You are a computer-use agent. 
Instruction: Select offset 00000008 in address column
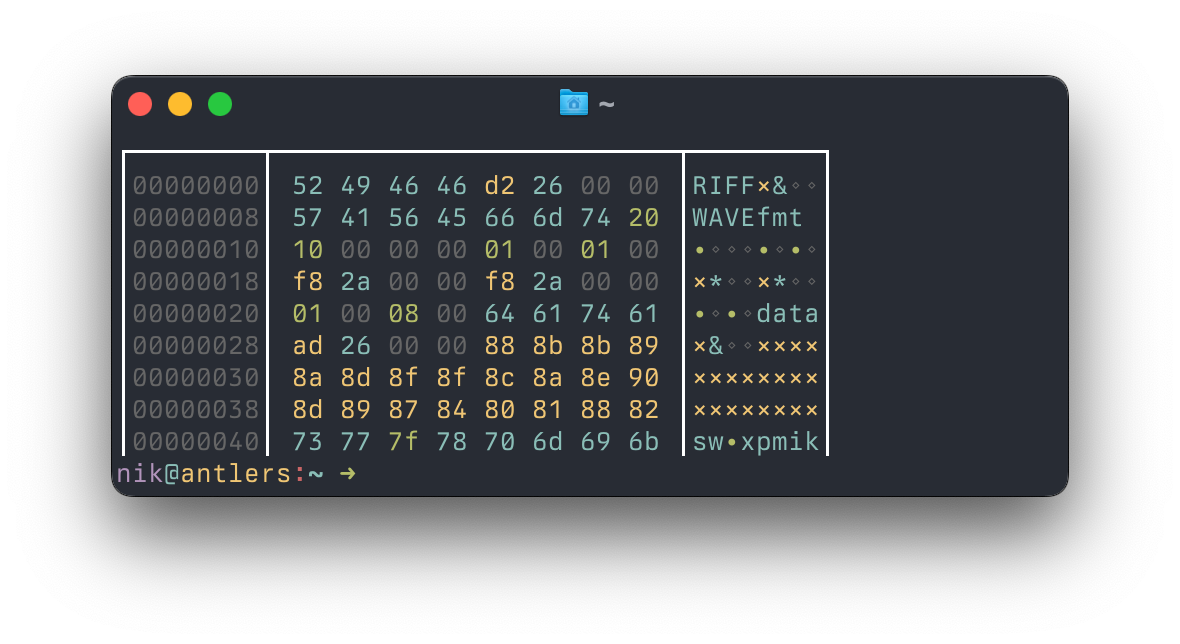pos(196,218)
